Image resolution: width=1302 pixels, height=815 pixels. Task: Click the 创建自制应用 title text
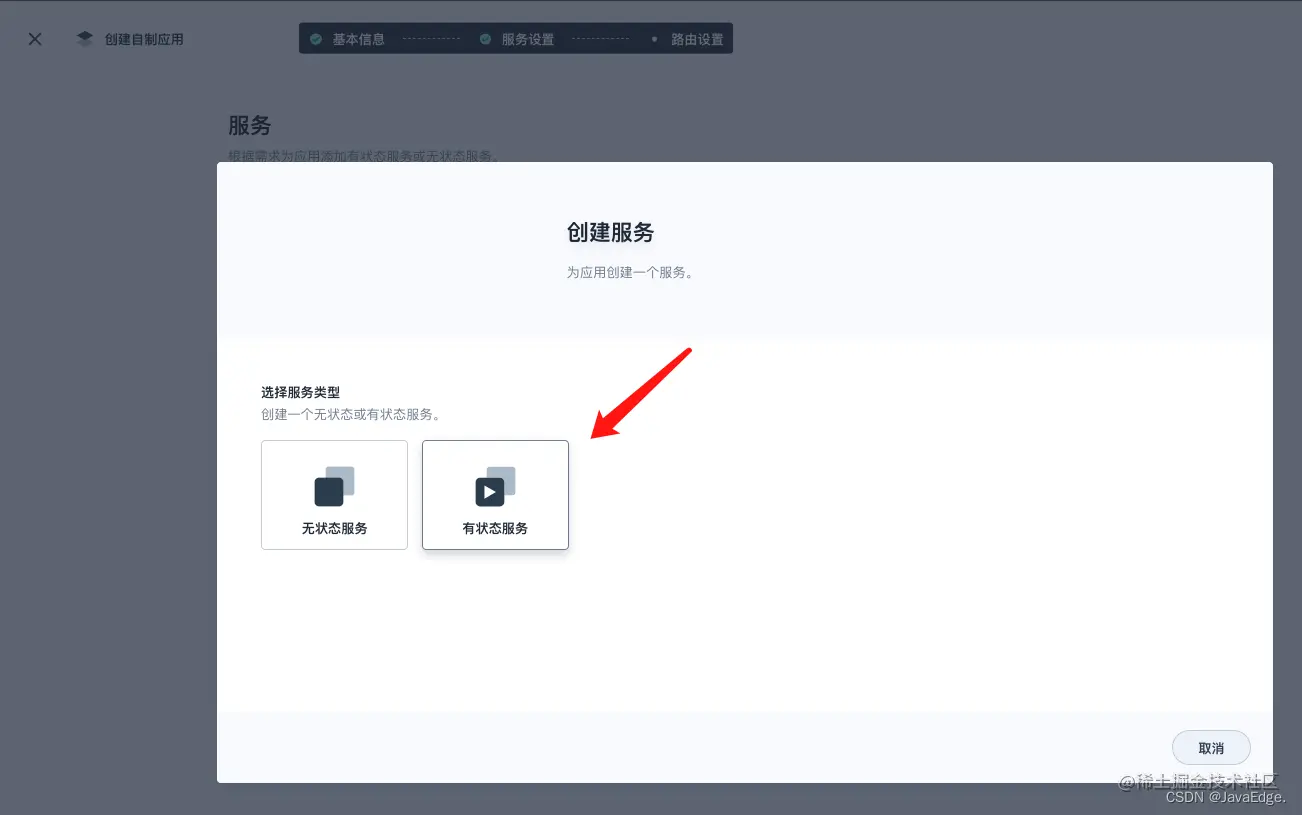point(144,39)
